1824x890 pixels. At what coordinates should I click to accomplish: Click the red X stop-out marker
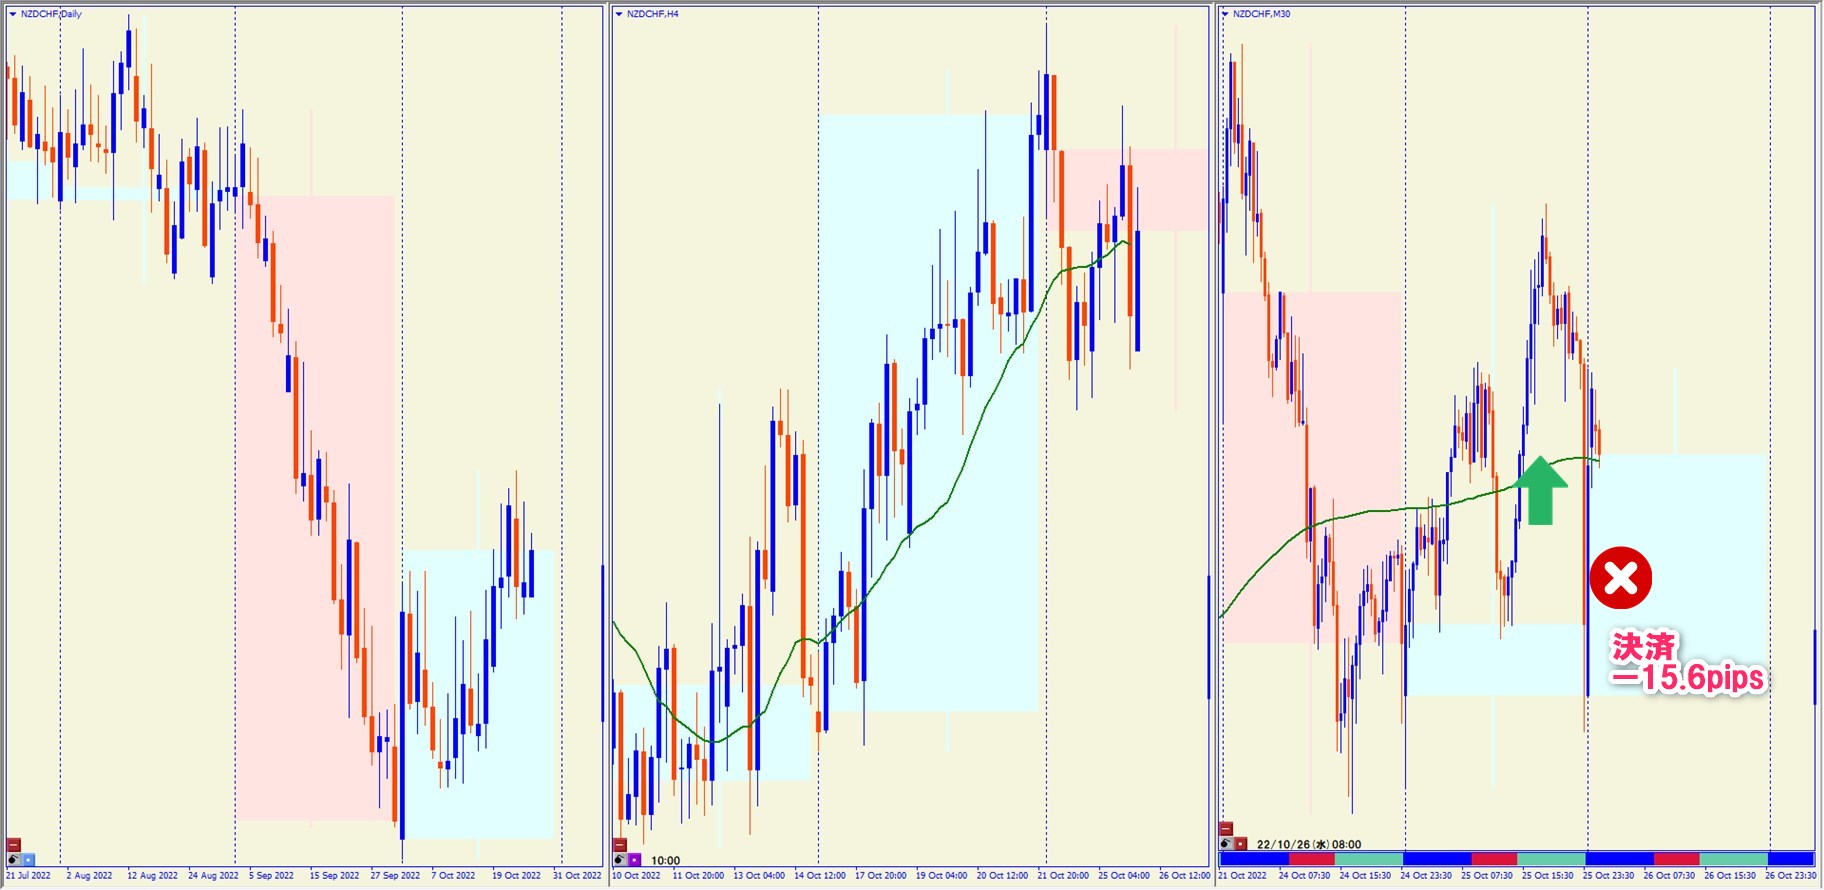(1620, 578)
